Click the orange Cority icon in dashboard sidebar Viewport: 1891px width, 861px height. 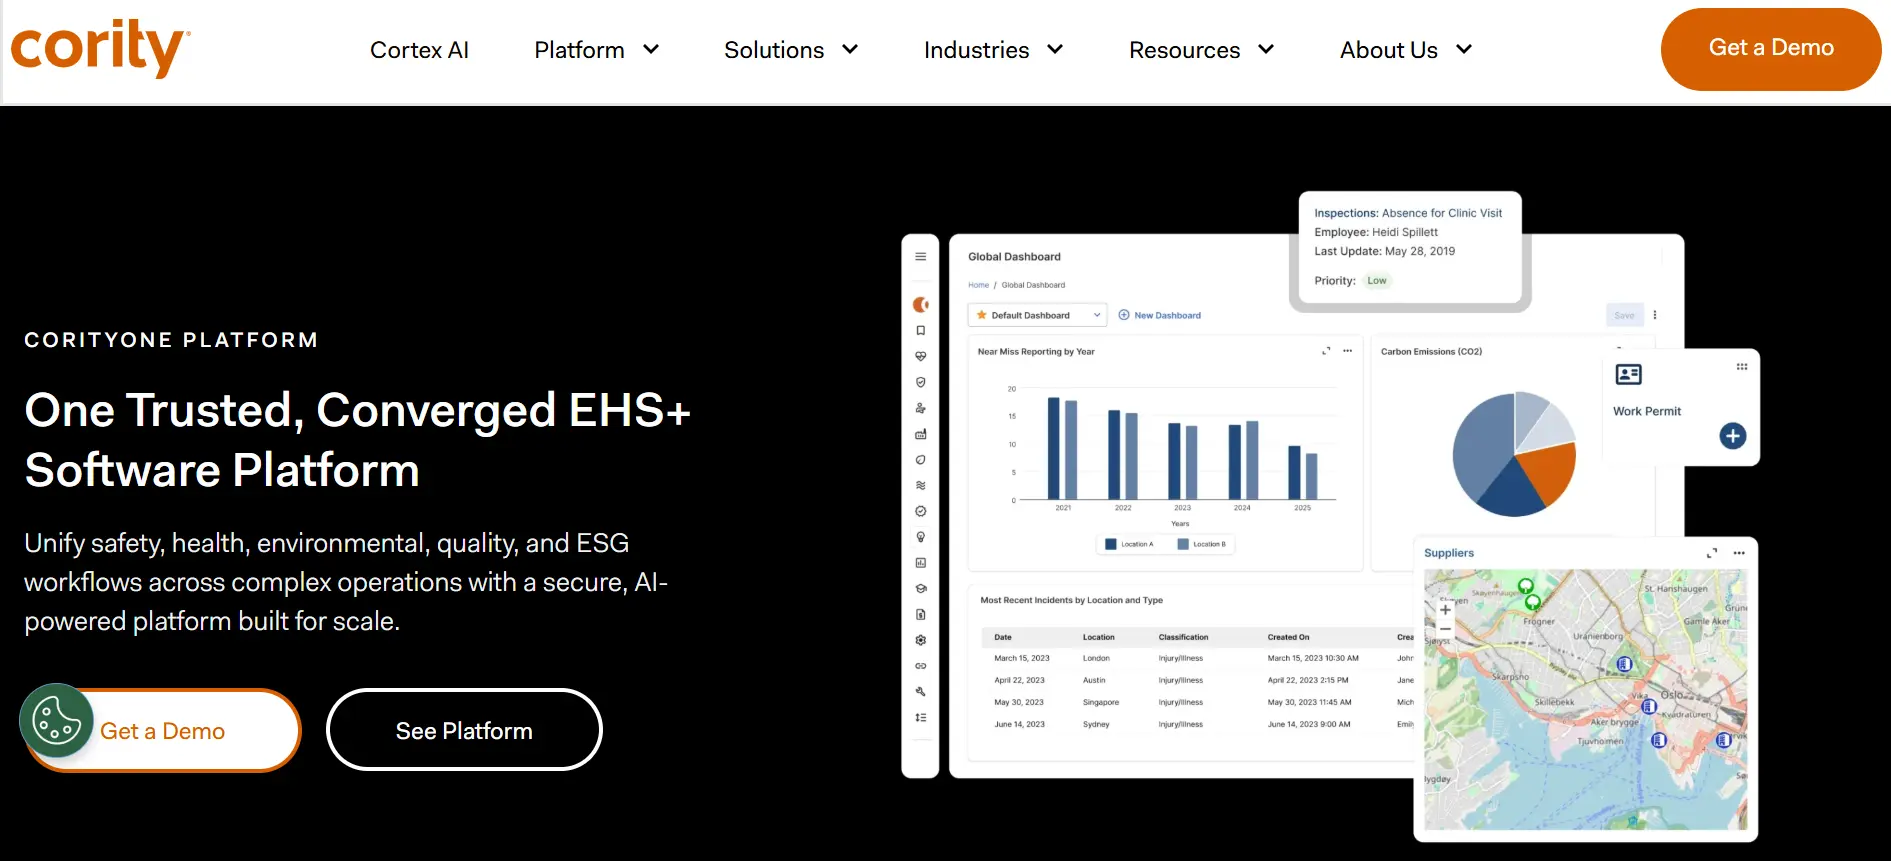[x=921, y=304]
